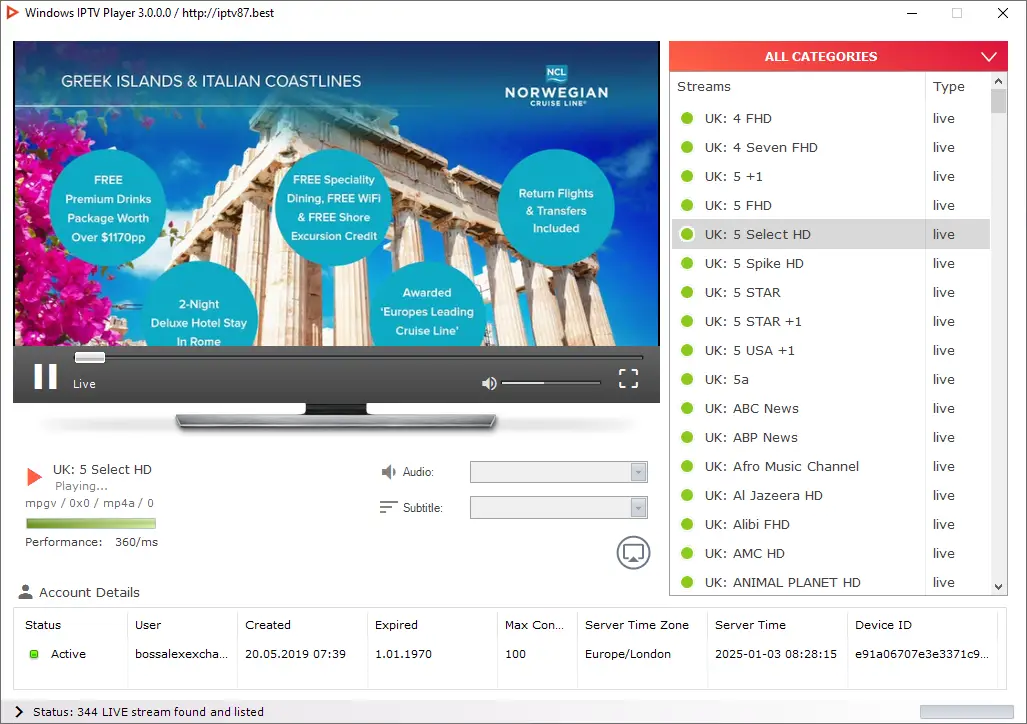This screenshot has height=724, width=1027.
Task: Click the Server Time Zone column header
Action: point(637,625)
